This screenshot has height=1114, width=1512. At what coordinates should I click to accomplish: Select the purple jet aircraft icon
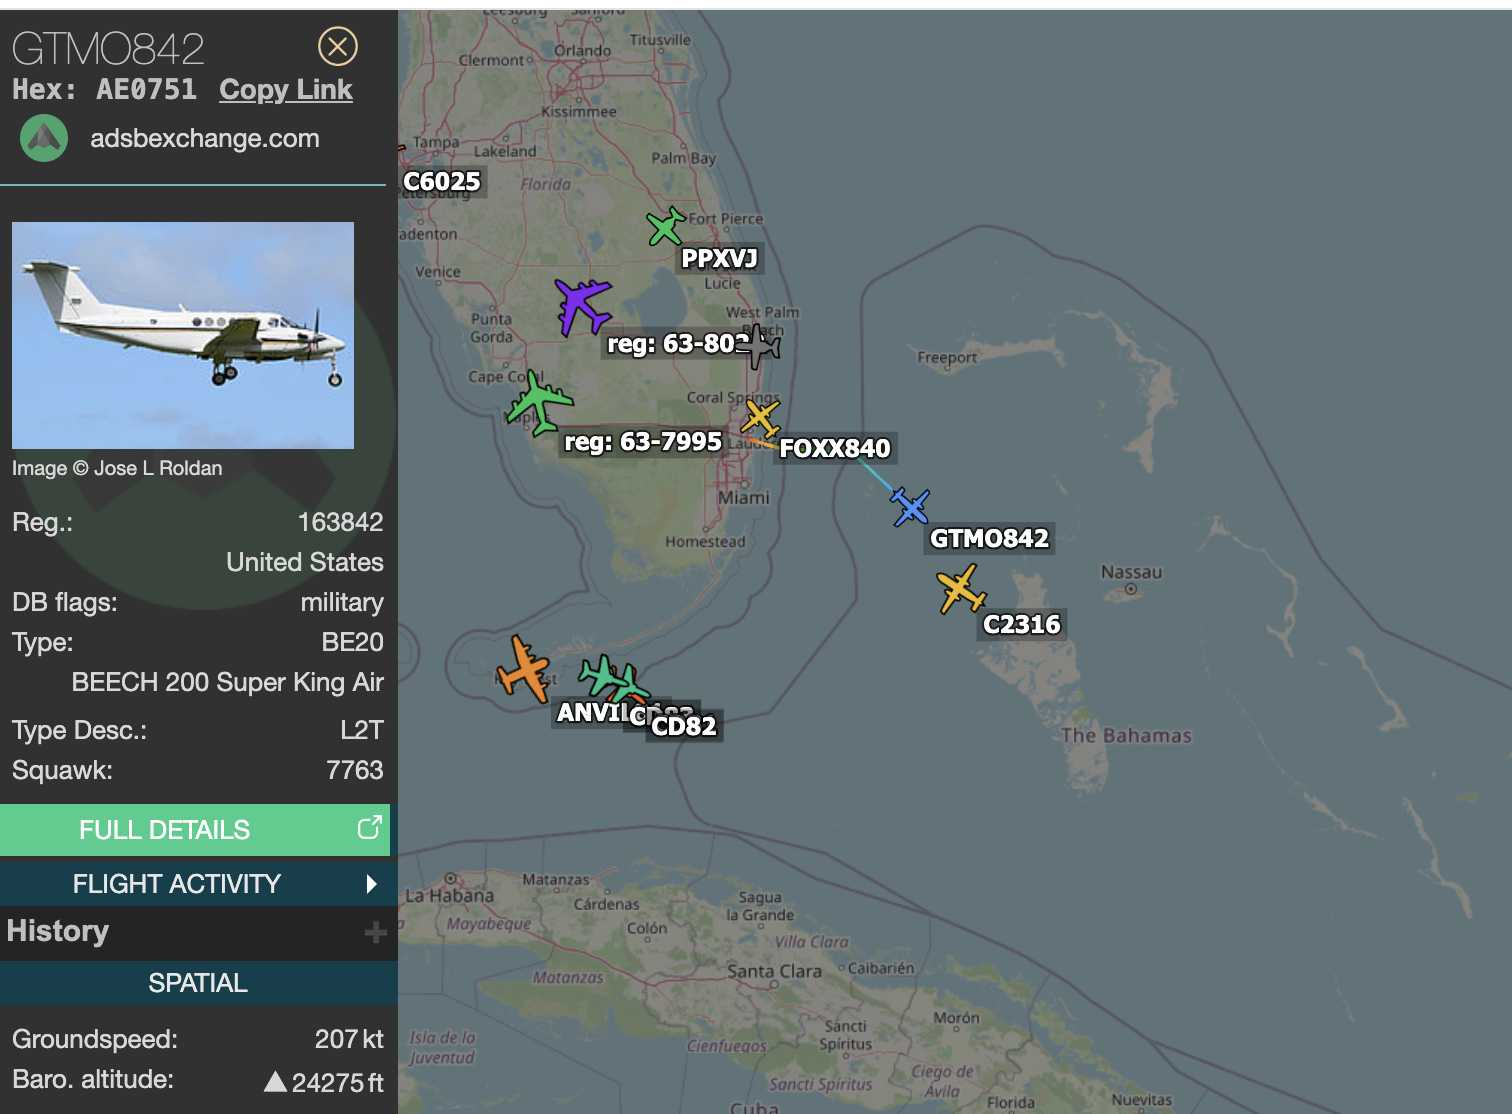point(582,305)
